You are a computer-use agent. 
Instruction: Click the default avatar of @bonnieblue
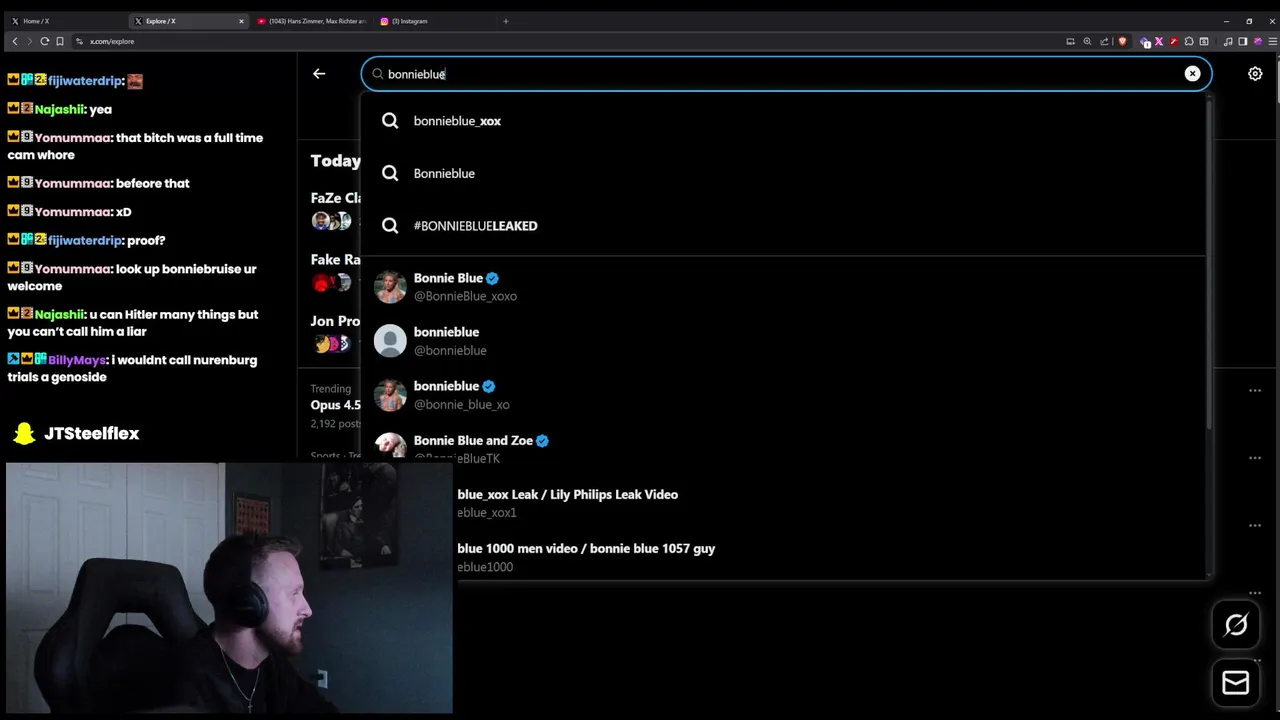(x=390, y=341)
